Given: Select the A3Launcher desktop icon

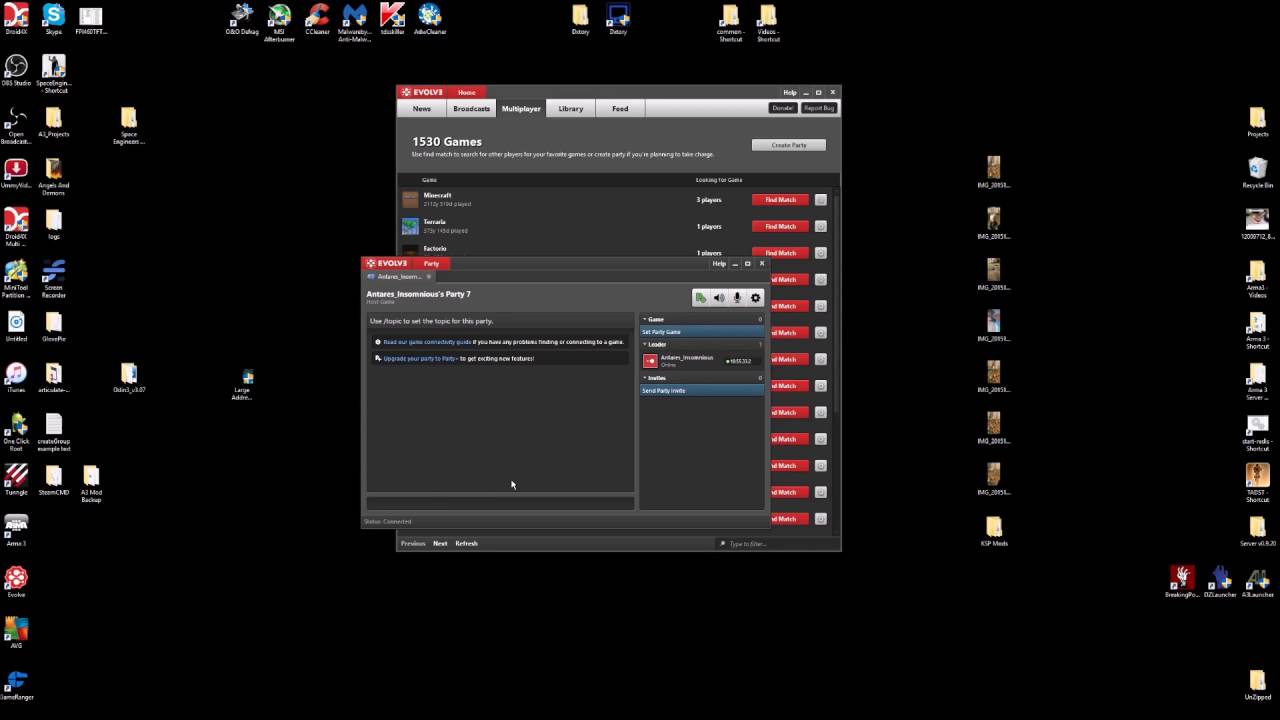Looking at the screenshot, I should (x=1257, y=582).
